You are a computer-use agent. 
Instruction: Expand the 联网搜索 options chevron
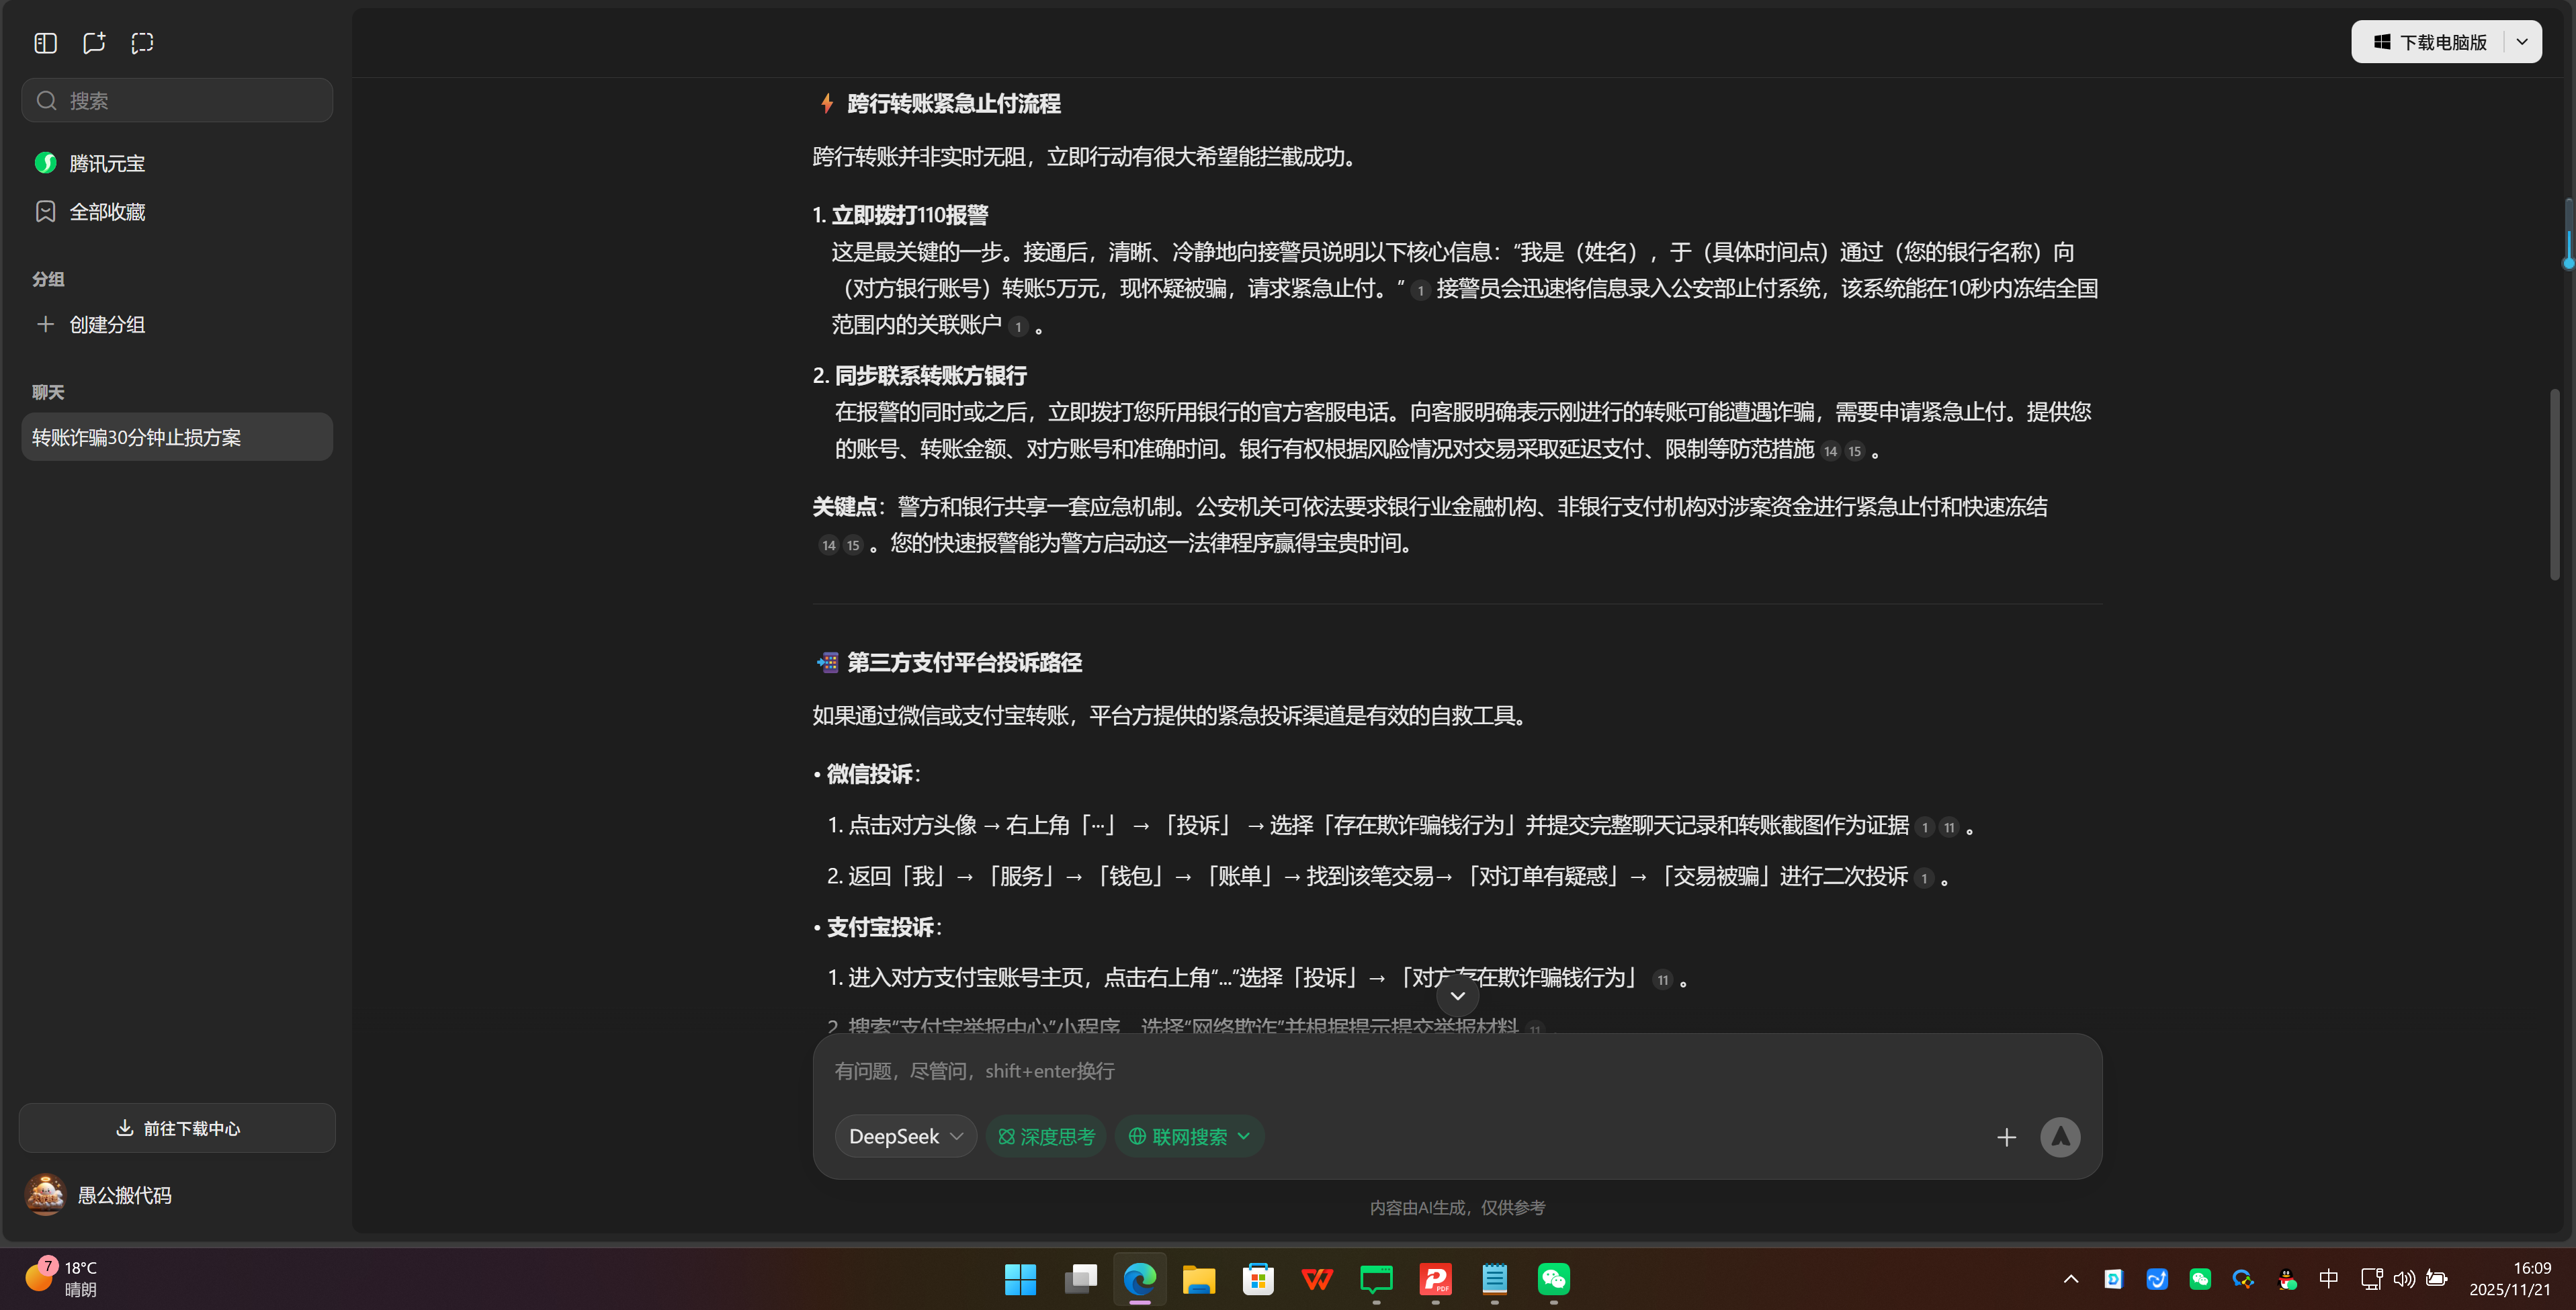pyautogui.click(x=1243, y=1136)
